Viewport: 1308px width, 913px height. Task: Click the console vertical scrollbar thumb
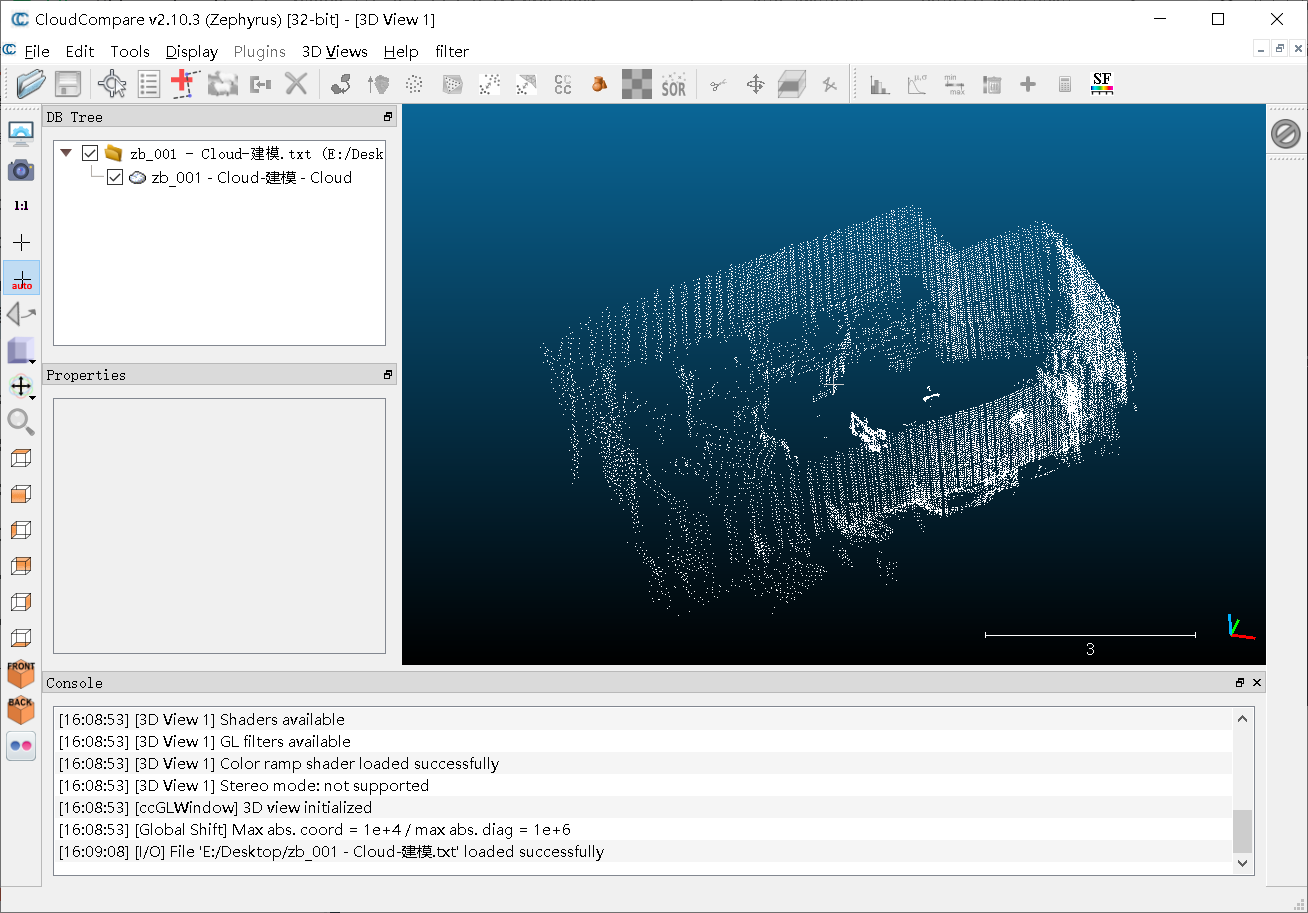[x=1242, y=830]
